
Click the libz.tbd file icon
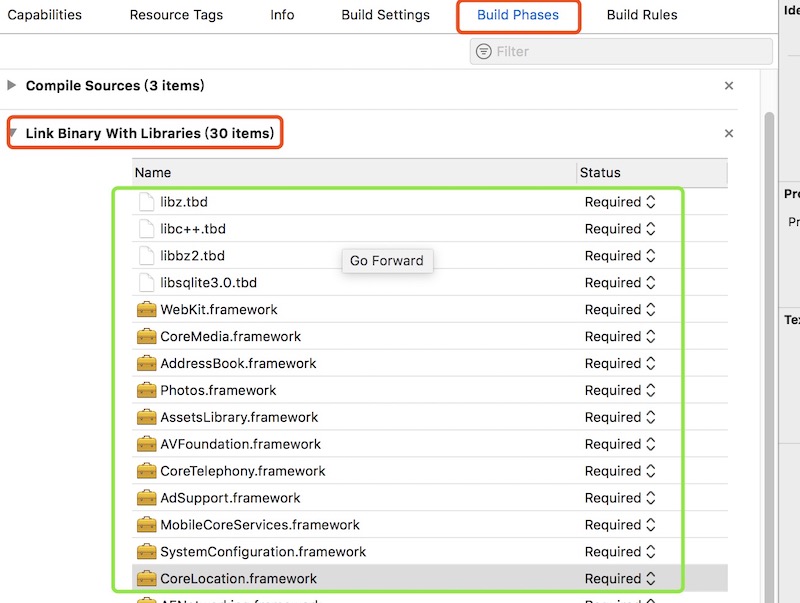point(146,202)
